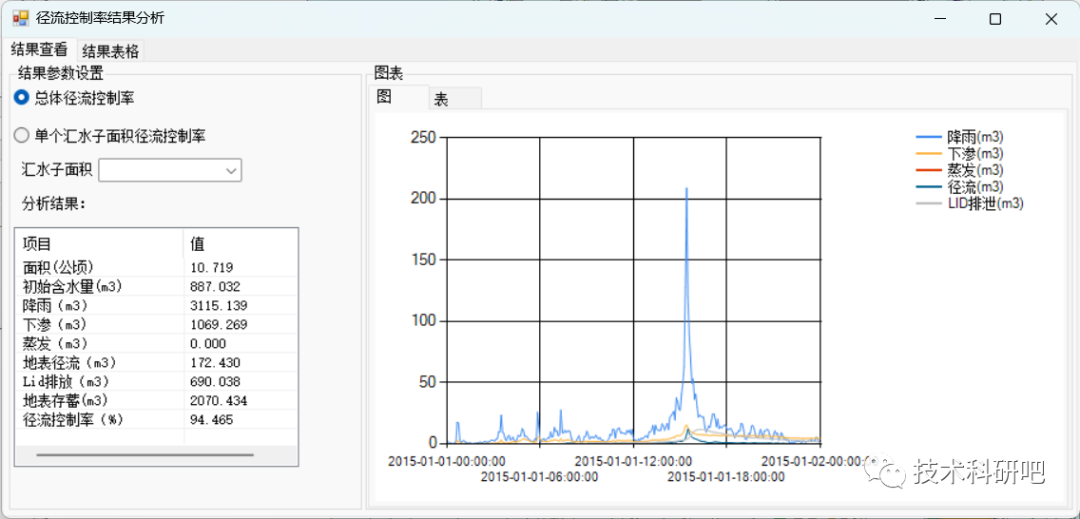Image resolution: width=1080 pixels, height=519 pixels.
Task: Click the 2015-01-01-18:00:00 axis label
Action: point(726,476)
